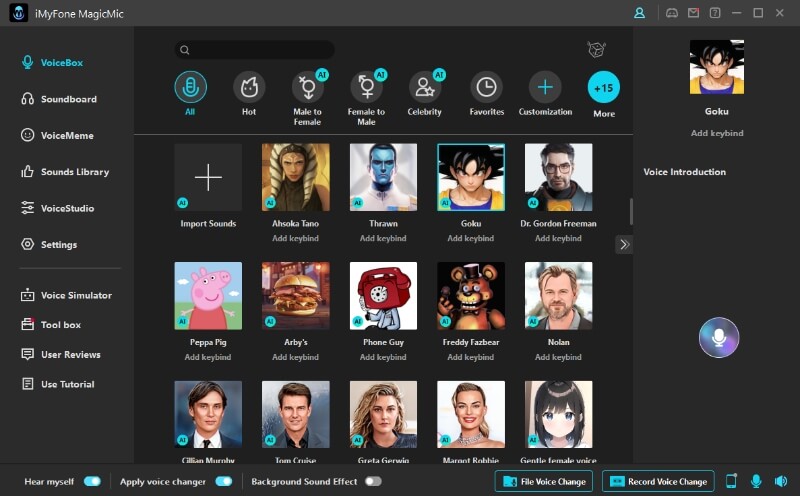The image size is (800, 496).
Task: Select the Margot Robbie voice
Action: click(x=471, y=414)
